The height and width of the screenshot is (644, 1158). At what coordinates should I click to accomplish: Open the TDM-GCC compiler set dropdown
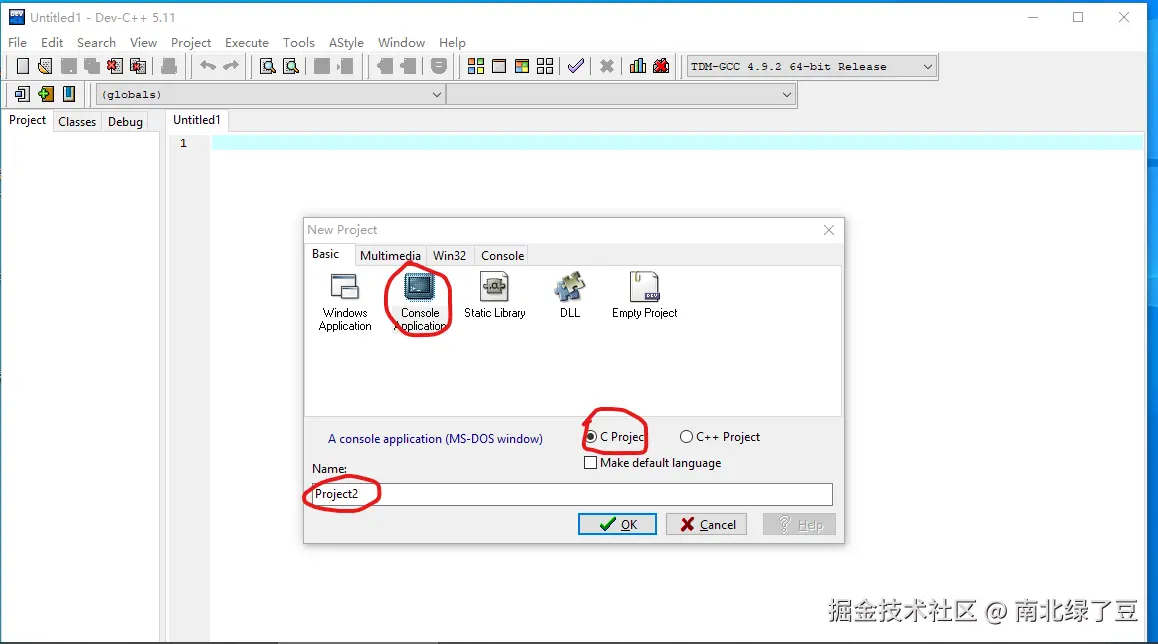pyautogui.click(x=812, y=66)
